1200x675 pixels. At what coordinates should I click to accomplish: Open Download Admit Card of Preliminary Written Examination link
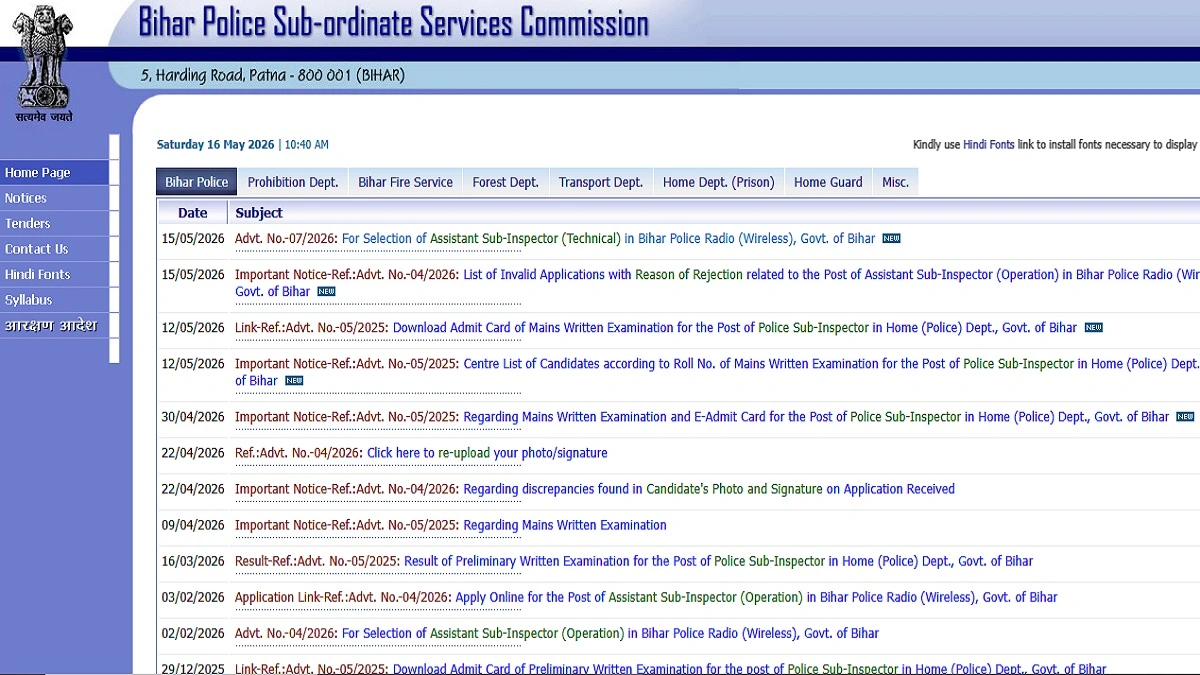[750, 669]
